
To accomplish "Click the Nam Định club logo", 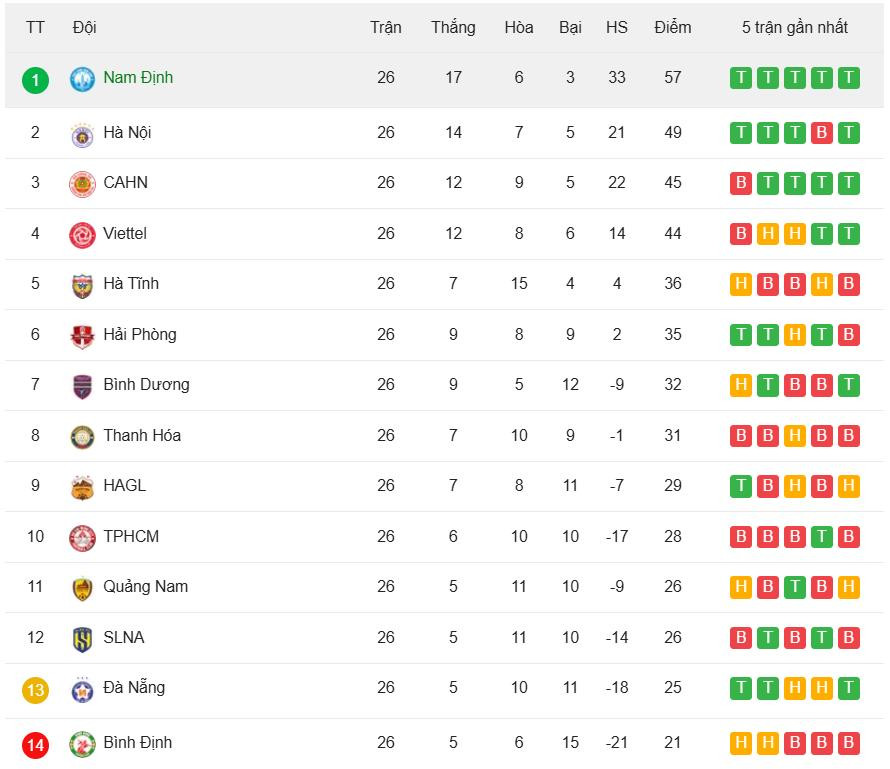I will pos(82,79).
